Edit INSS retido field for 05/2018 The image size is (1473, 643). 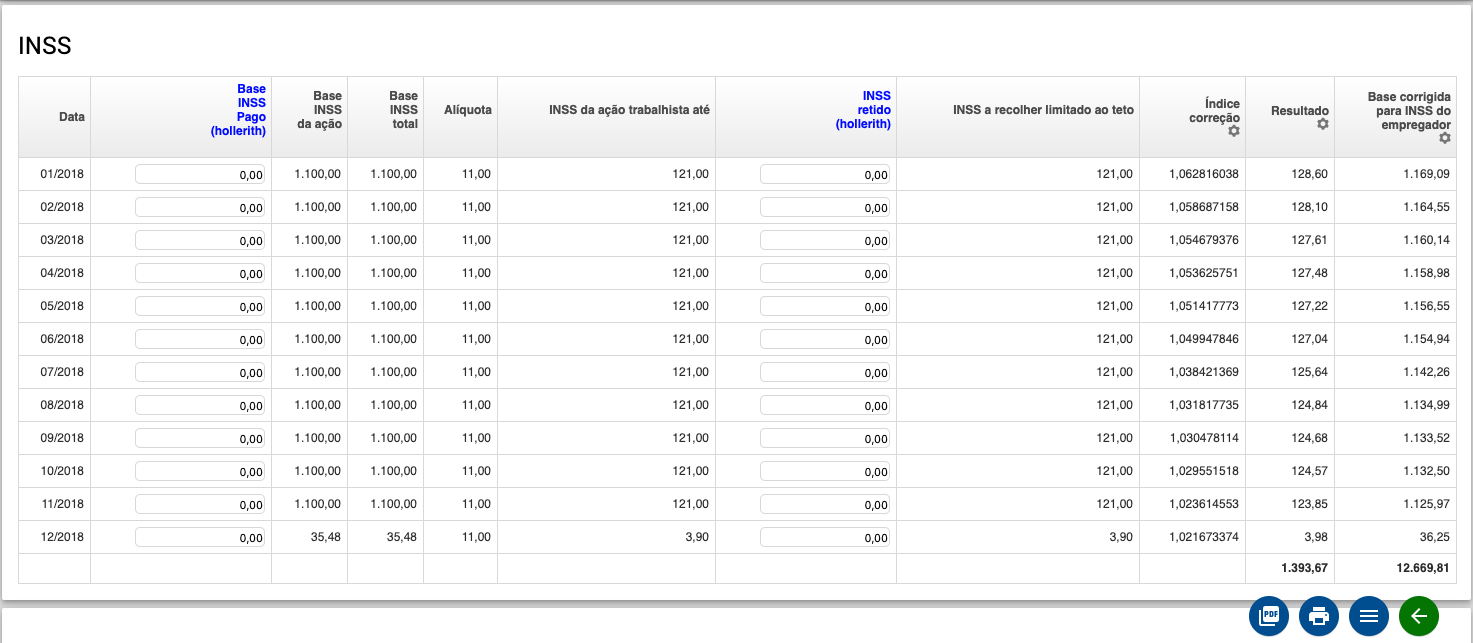tap(825, 306)
